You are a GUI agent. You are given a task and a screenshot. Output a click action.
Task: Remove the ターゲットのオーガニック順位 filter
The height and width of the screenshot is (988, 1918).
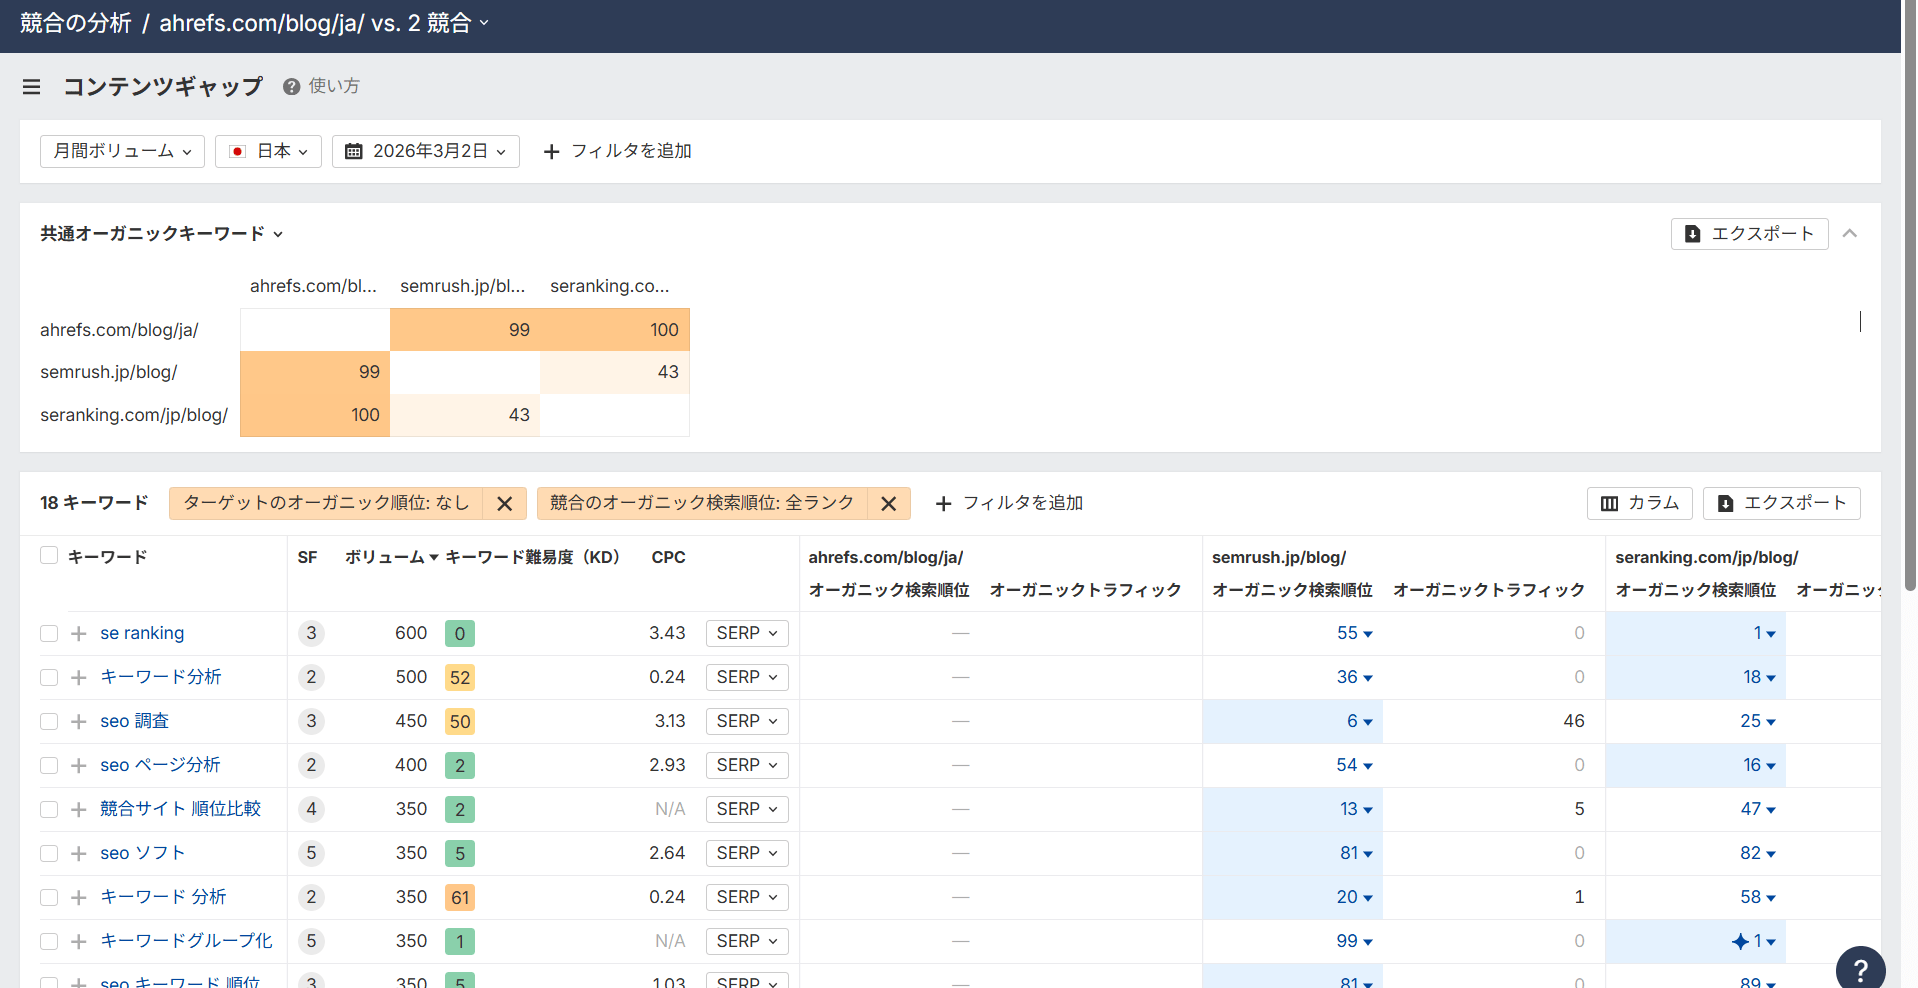pos(504,503)
